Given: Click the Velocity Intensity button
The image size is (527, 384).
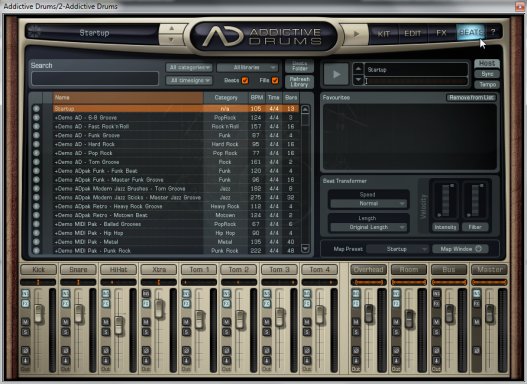Looking at the screenshot, I should (x=445, y=227).
